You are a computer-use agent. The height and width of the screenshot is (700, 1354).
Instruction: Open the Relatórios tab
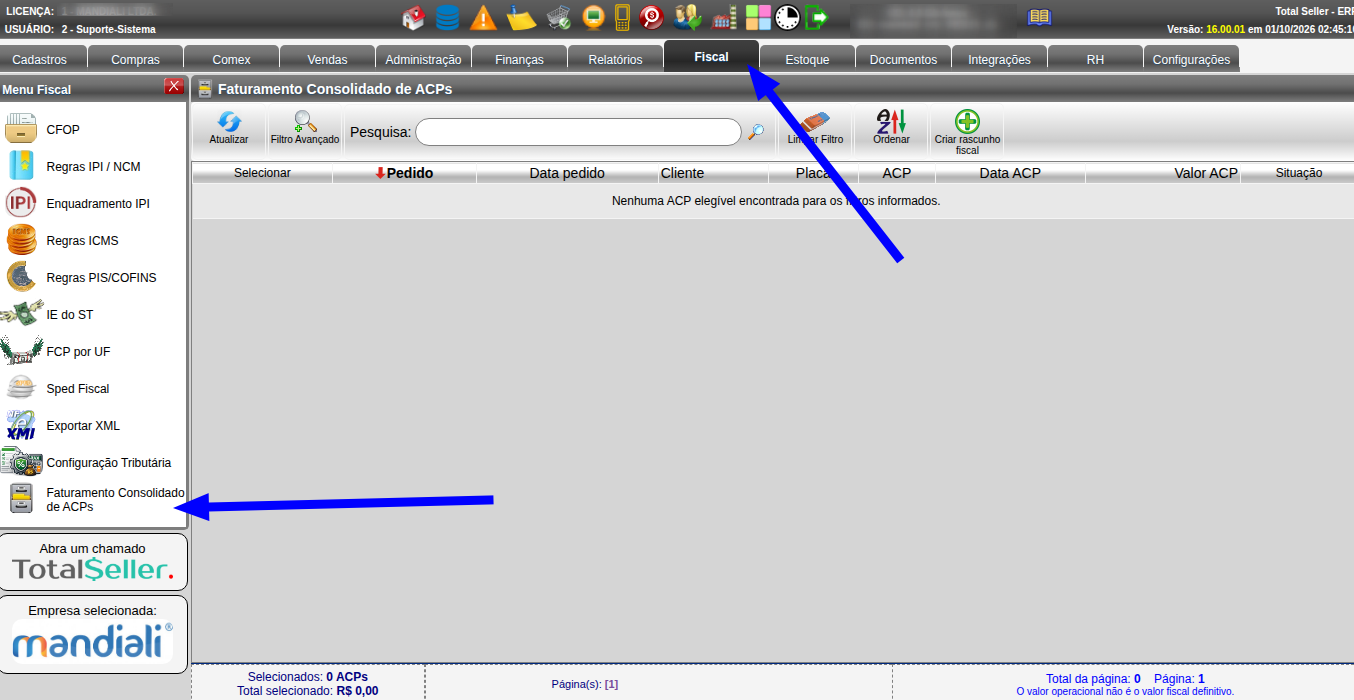[615, 59]
